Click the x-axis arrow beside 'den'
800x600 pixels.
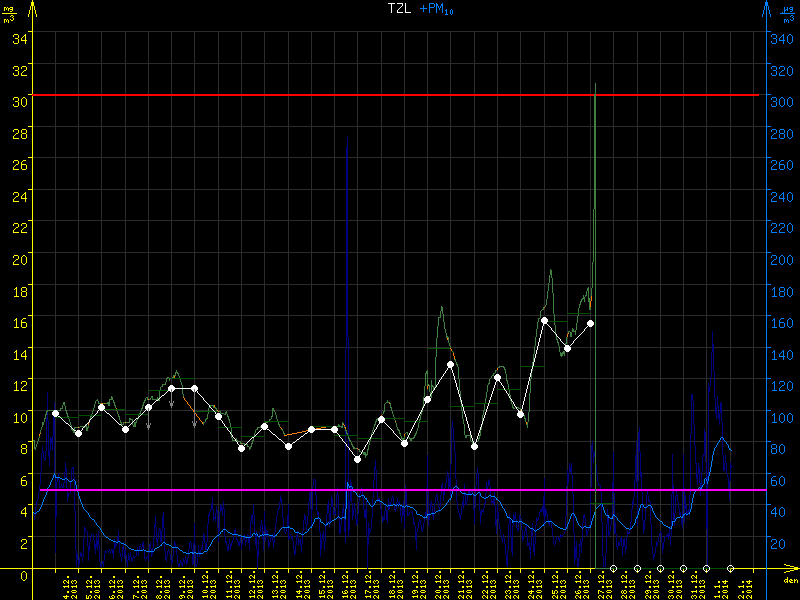pos(791,570)
